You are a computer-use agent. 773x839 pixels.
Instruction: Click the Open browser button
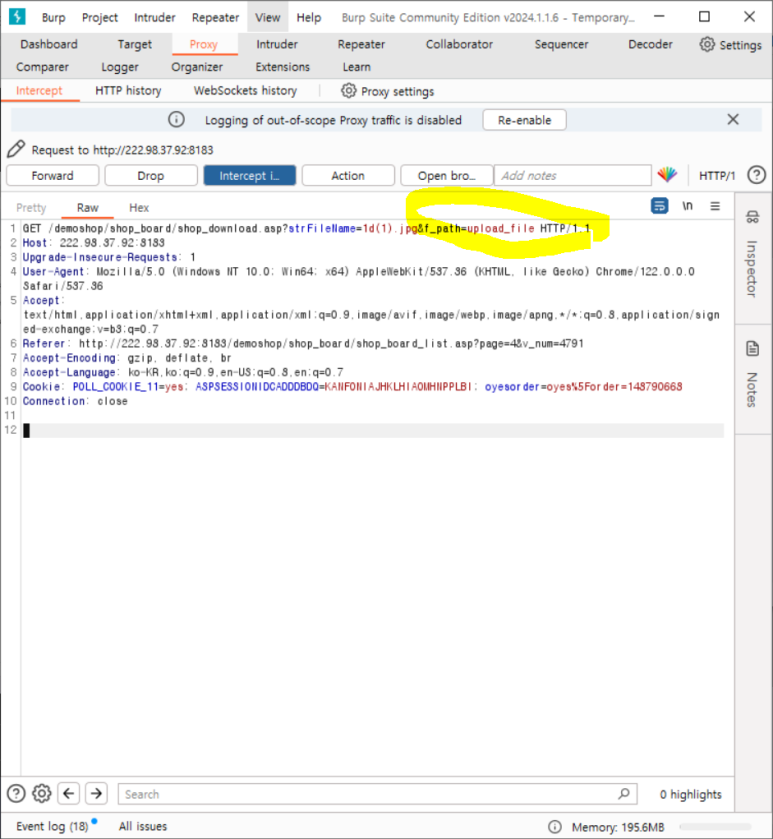(x=446, y=176)
